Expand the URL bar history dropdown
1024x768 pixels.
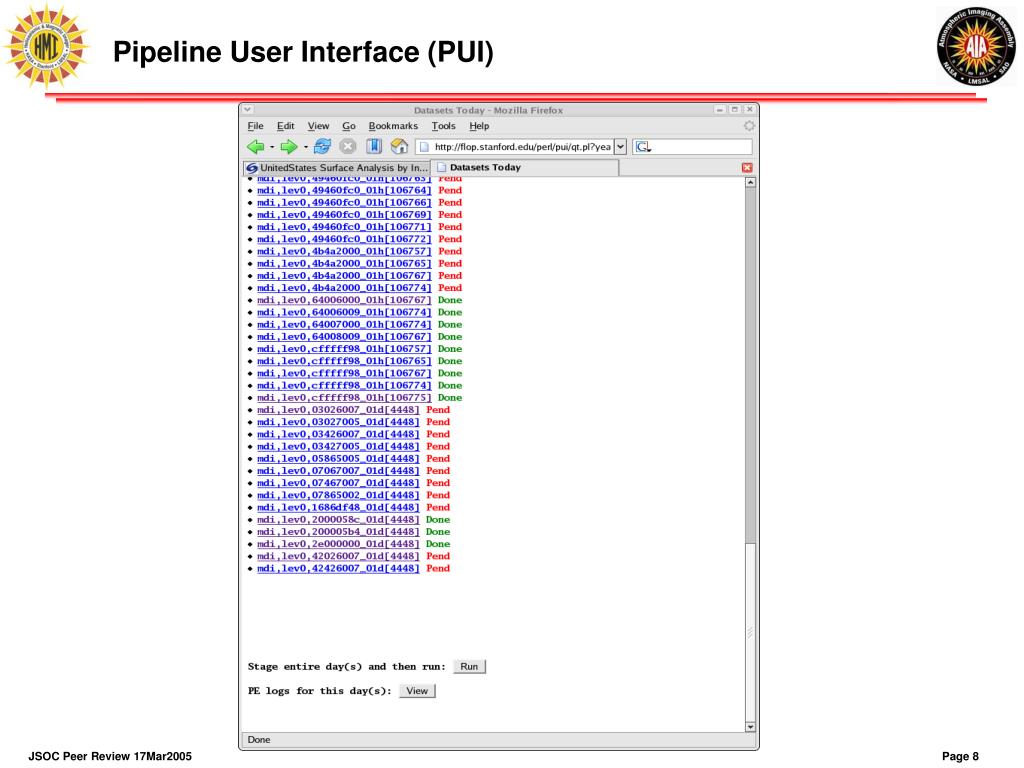620,147
